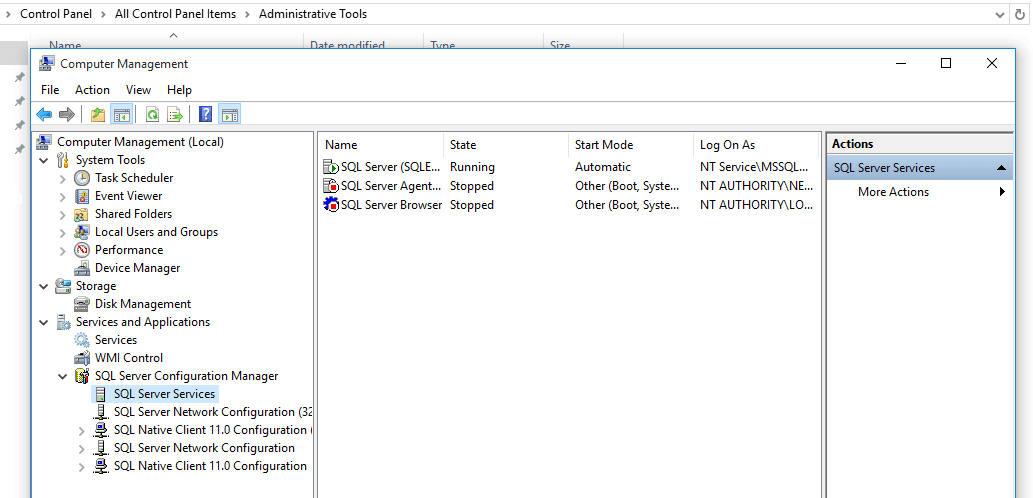The image size is (1033, 498).
Task: Maximize the Computer Management window
Action: [946, 63]
